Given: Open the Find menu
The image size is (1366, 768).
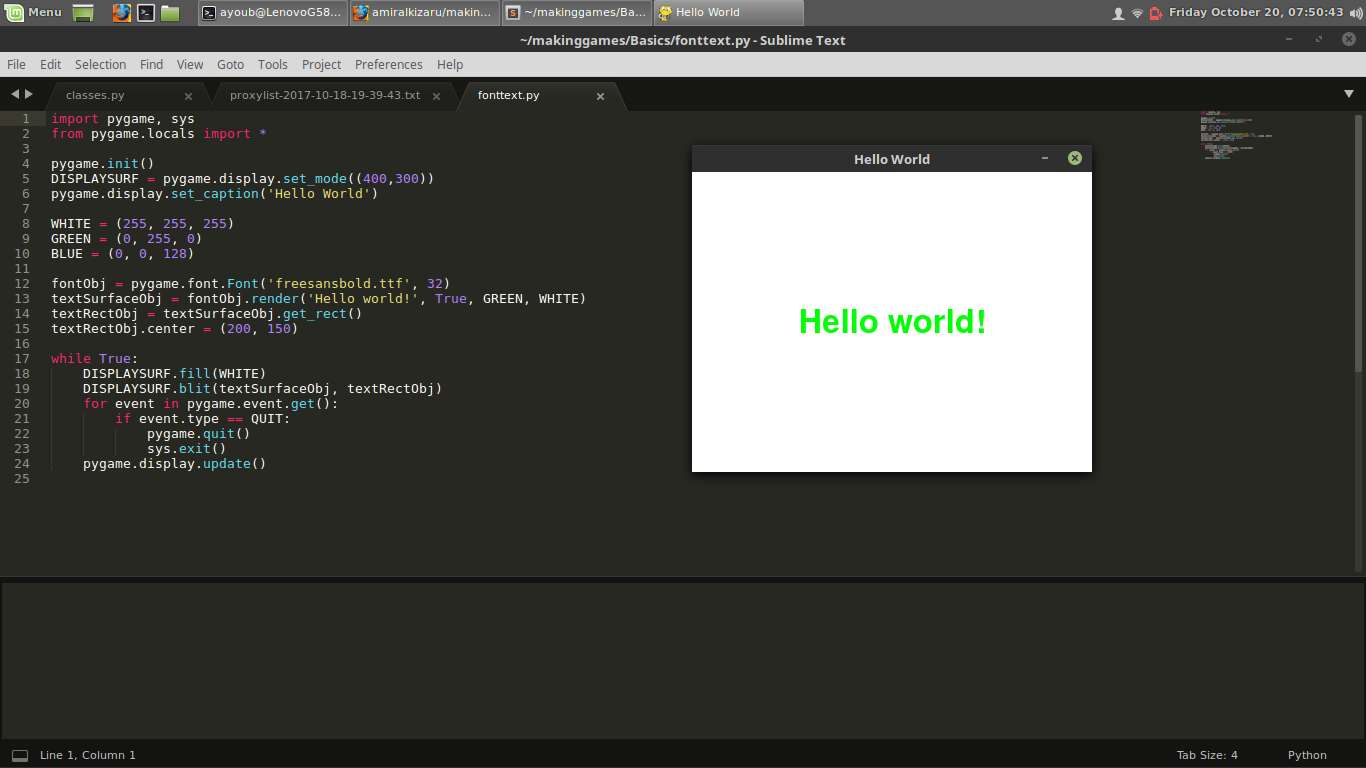Looking at the screenshot, I should tap(151, 64).
